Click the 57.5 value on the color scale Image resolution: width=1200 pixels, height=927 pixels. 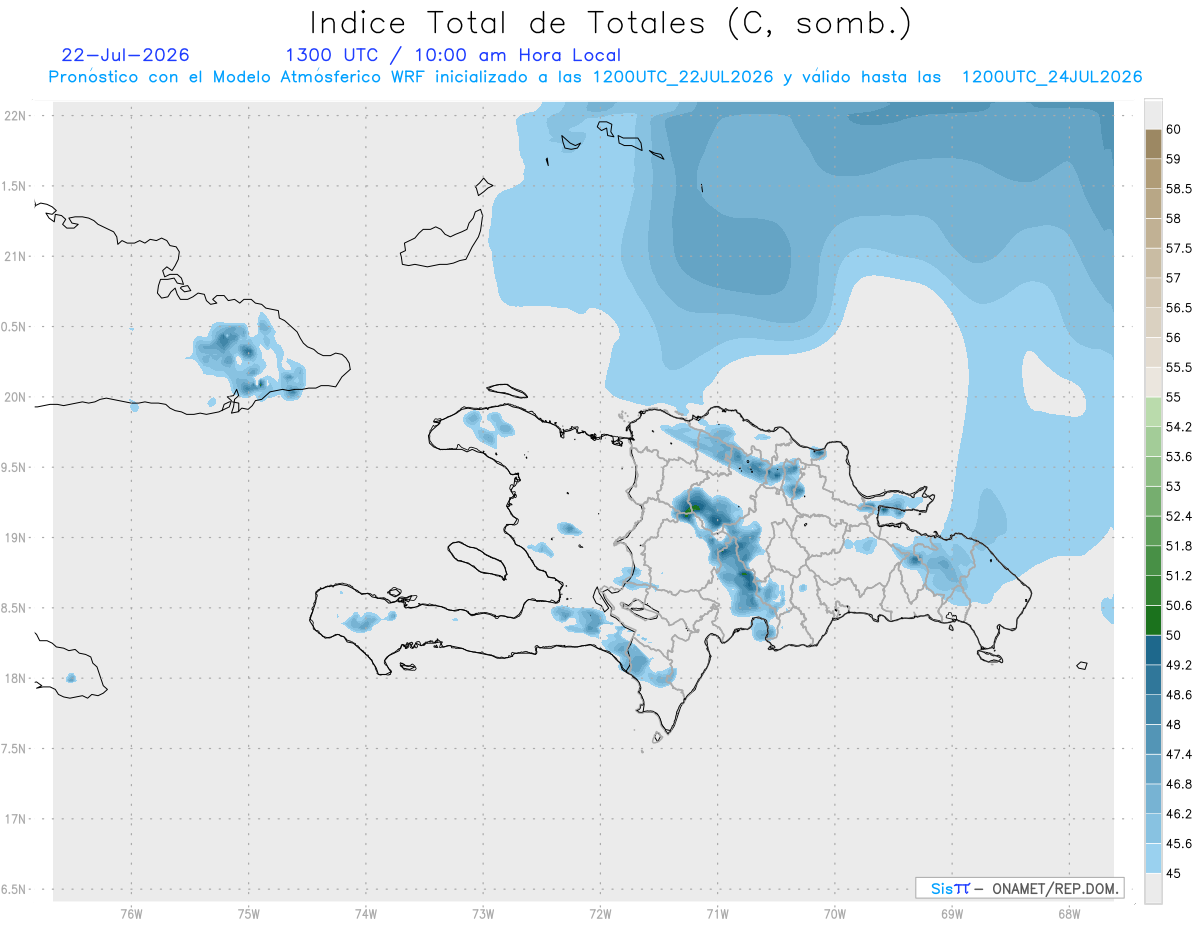tap(1179, 248)
